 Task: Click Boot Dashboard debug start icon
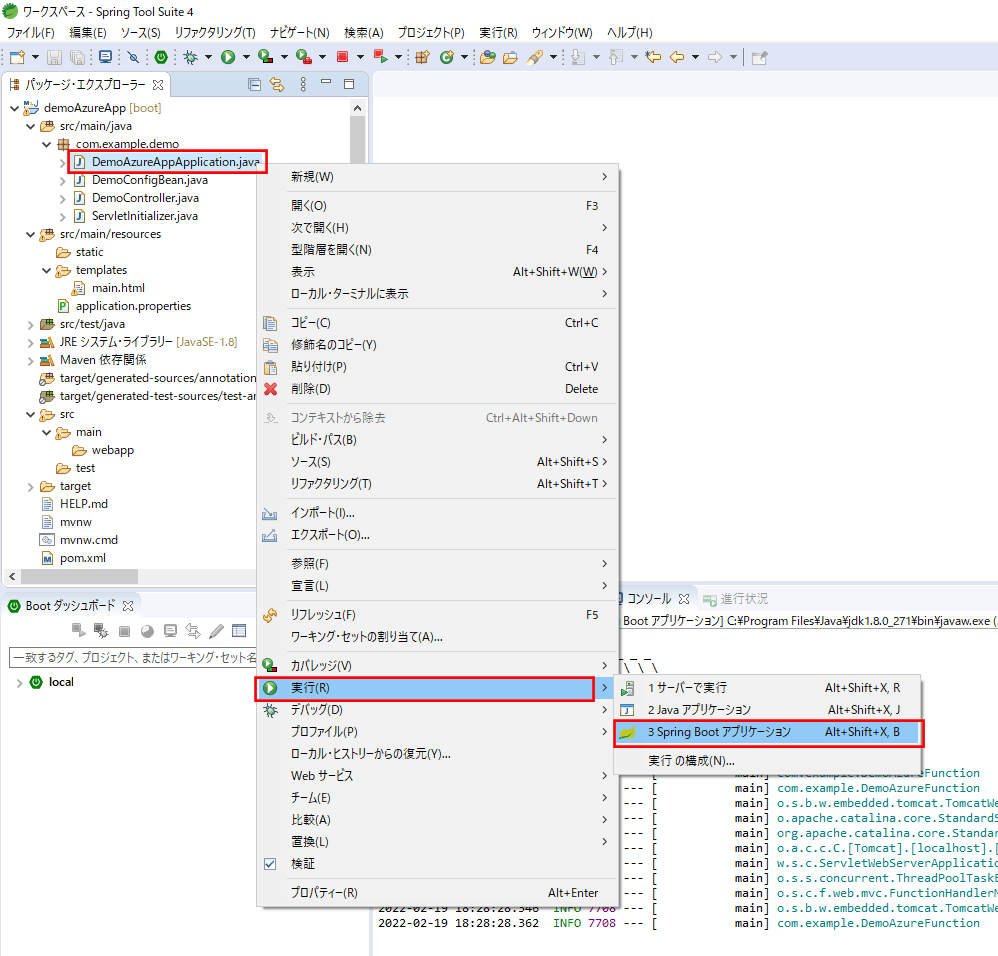[101, 631]
